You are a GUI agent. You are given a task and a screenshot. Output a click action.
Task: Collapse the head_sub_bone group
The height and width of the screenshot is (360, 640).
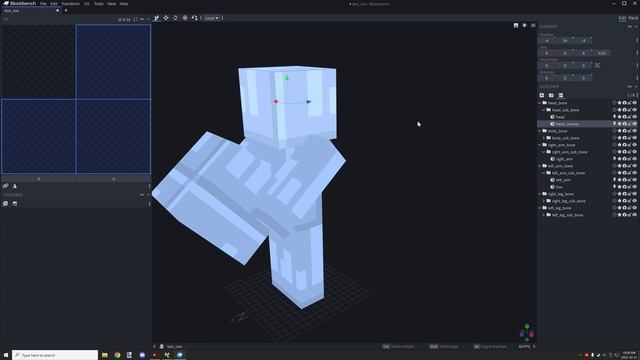point(544,110)
